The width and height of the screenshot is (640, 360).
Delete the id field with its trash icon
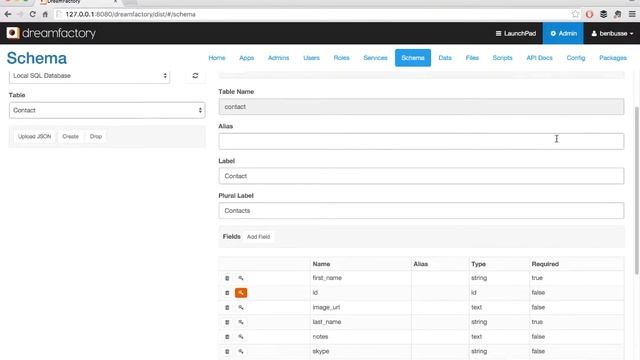(227, 293)
